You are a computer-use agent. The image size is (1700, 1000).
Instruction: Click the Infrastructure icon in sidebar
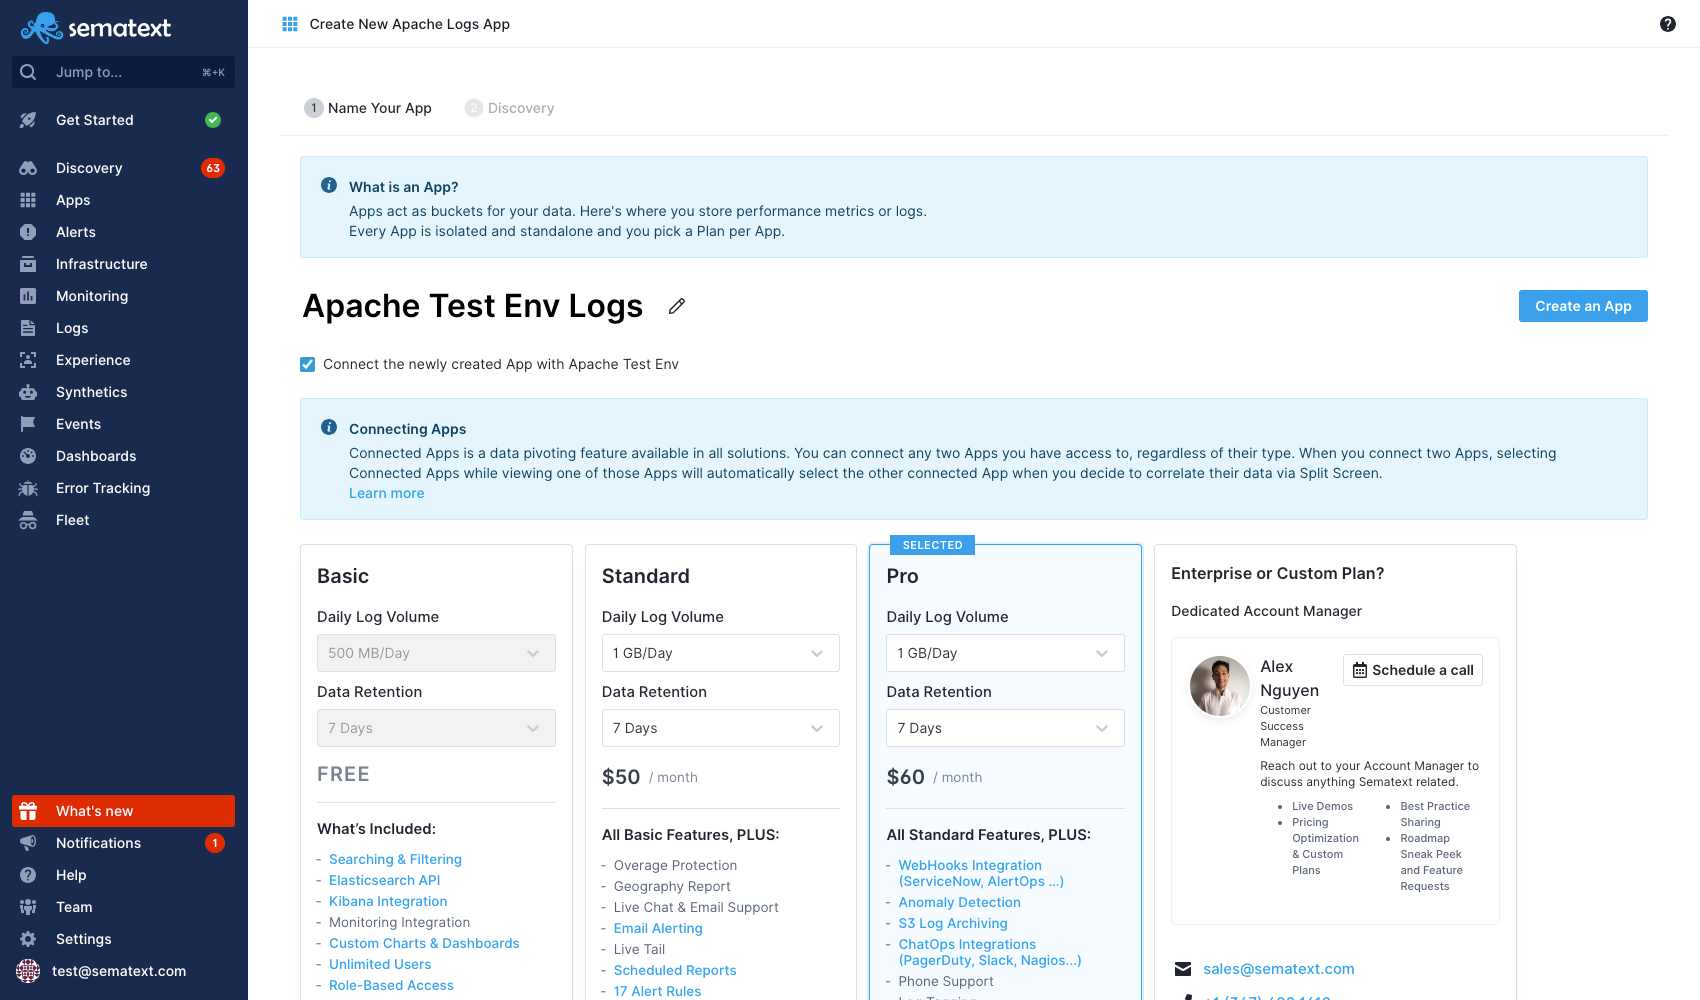point(28,264)
